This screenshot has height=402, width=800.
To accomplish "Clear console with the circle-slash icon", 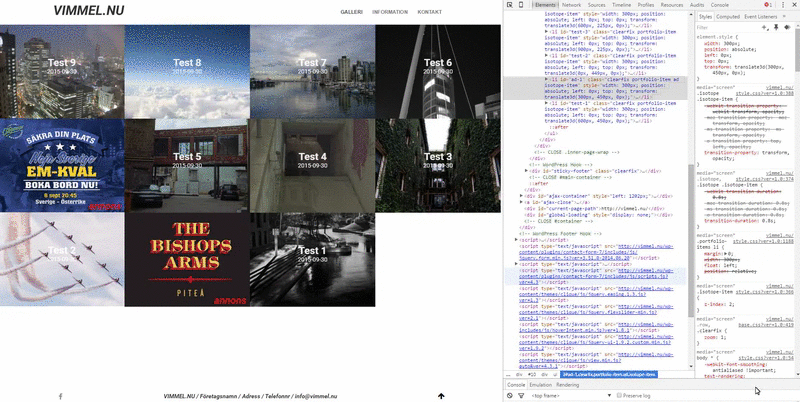I will click(510, 395).
